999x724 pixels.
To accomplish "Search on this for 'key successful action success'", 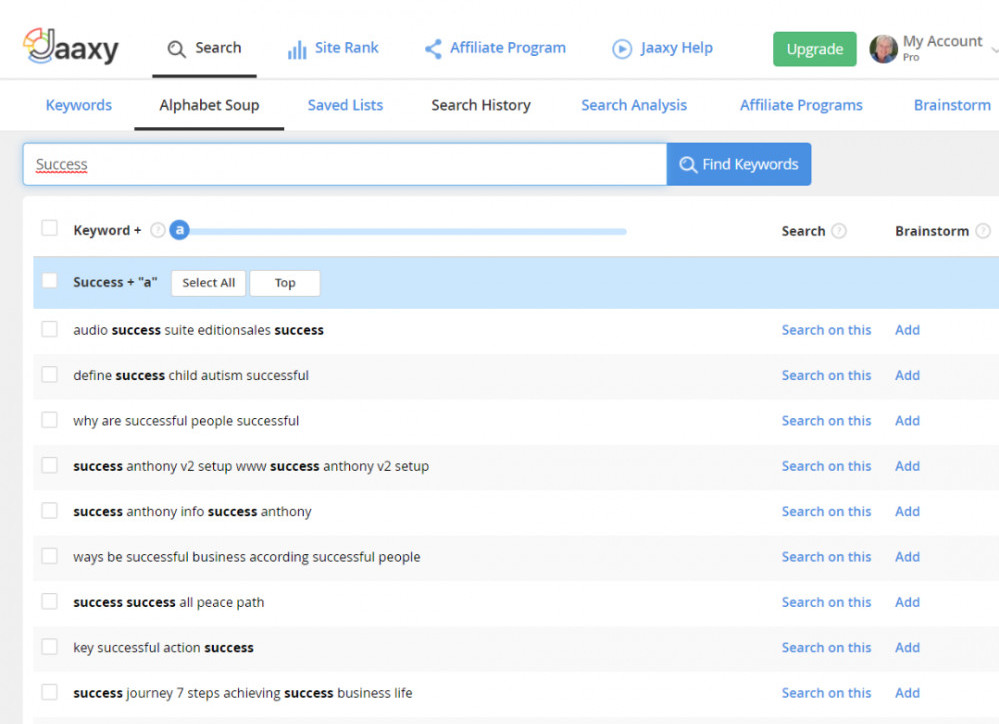I will 826,648.
